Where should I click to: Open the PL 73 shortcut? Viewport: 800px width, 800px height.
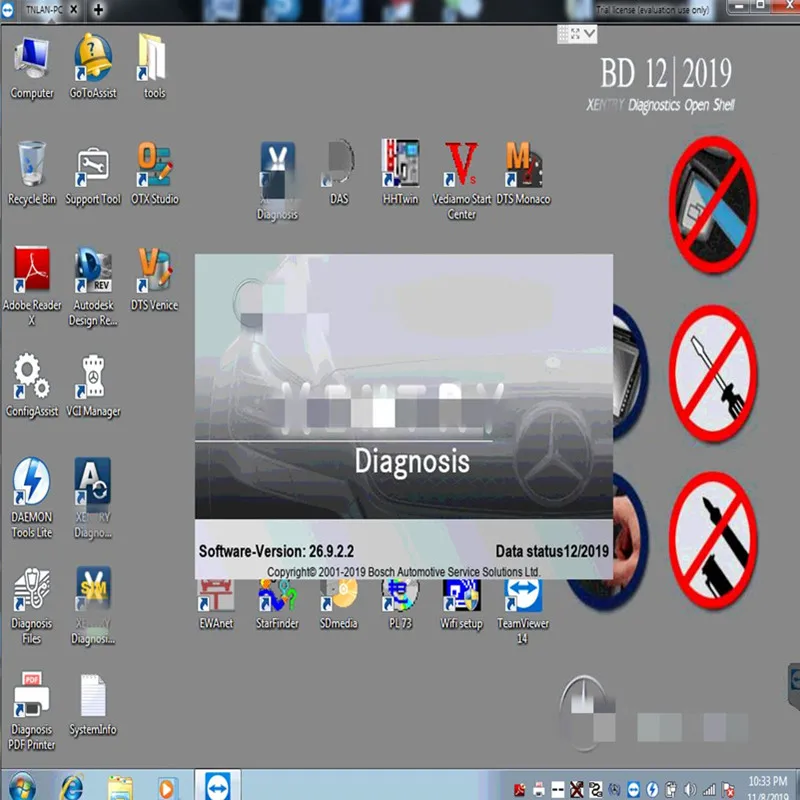401,605
